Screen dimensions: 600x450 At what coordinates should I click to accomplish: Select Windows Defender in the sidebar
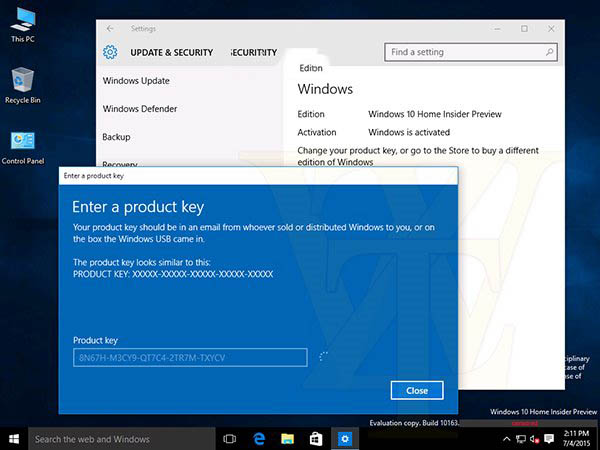point(140,108)
